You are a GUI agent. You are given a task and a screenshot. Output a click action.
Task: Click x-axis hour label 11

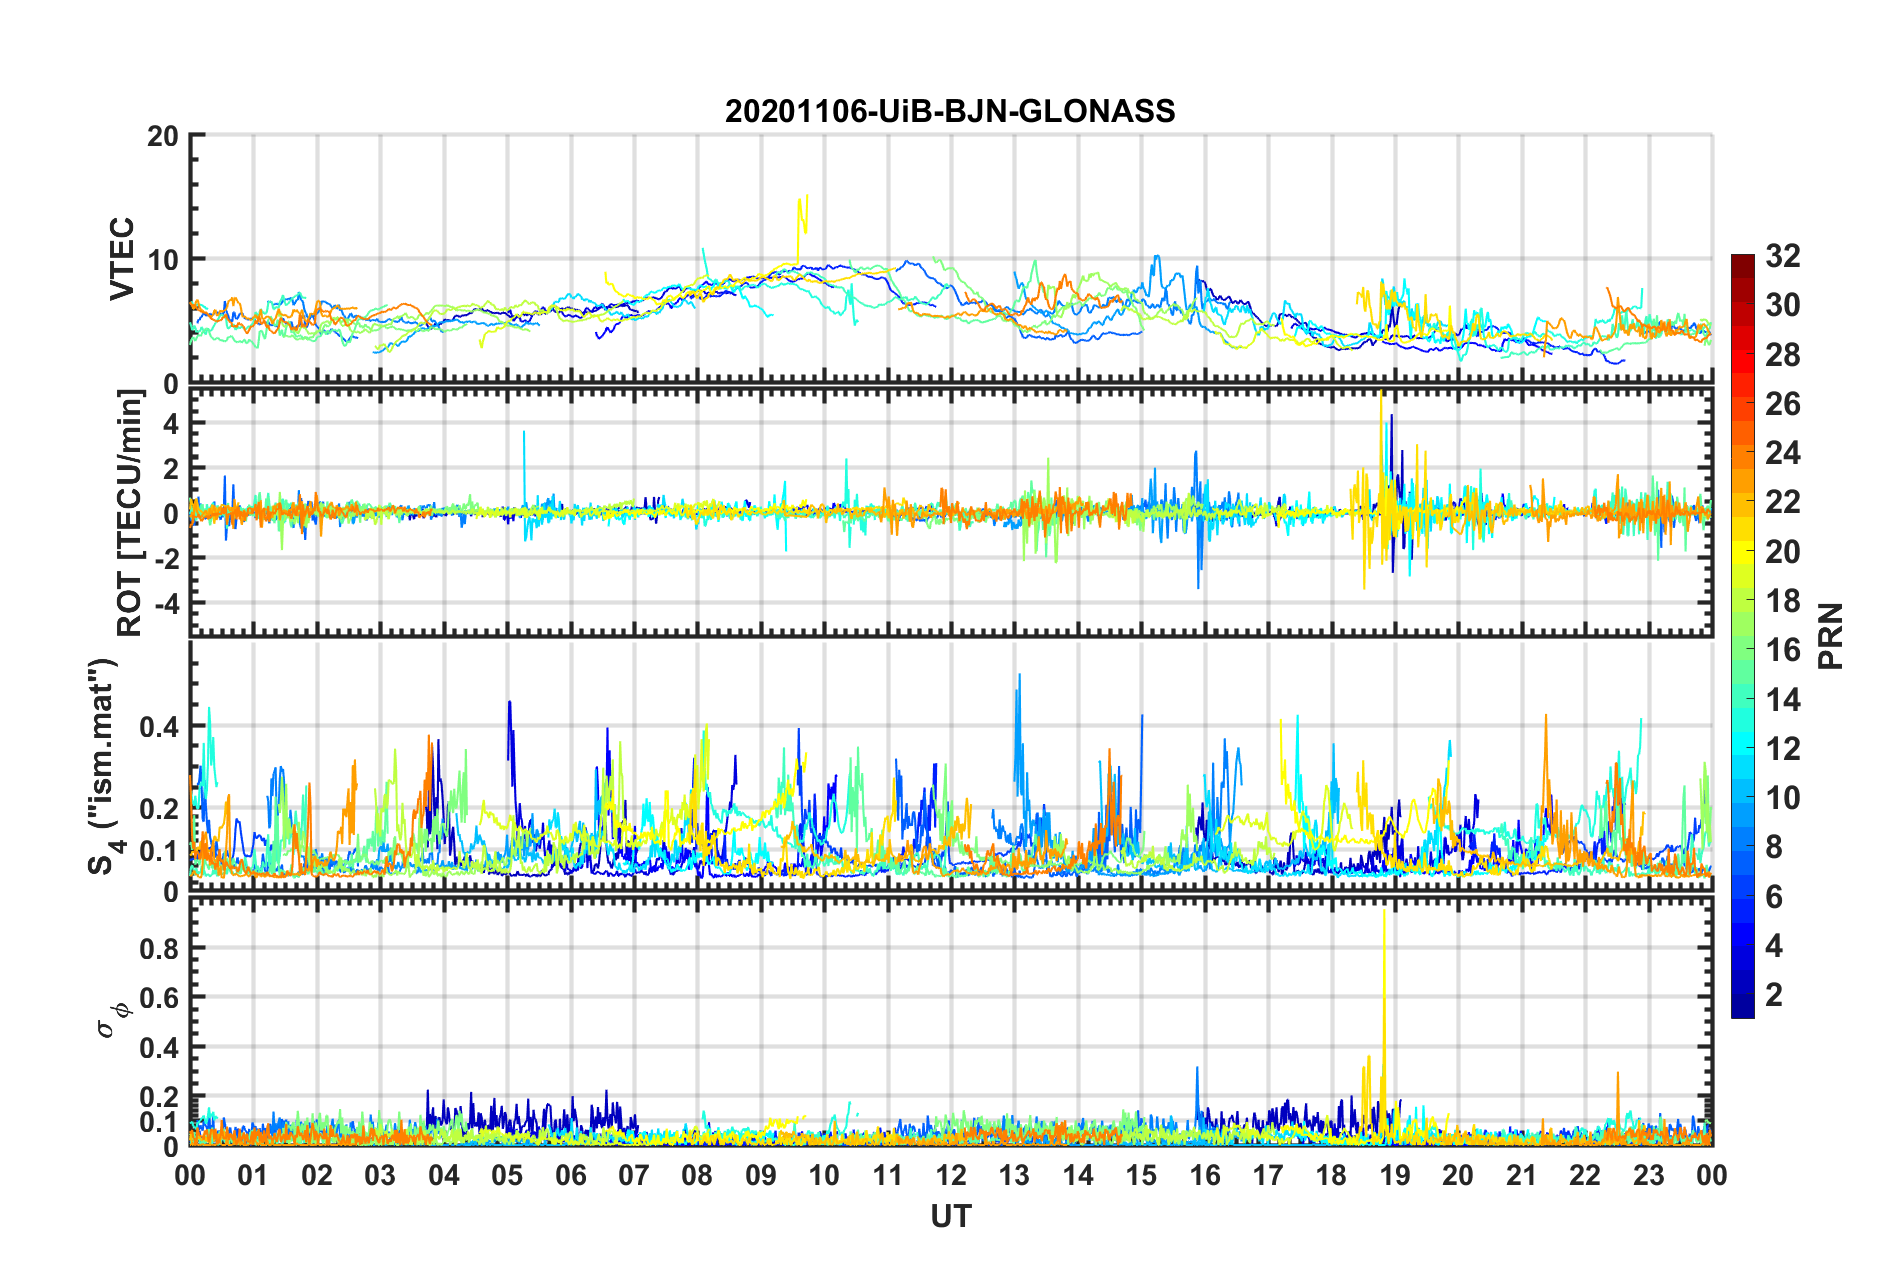[x=888, y=1175]
